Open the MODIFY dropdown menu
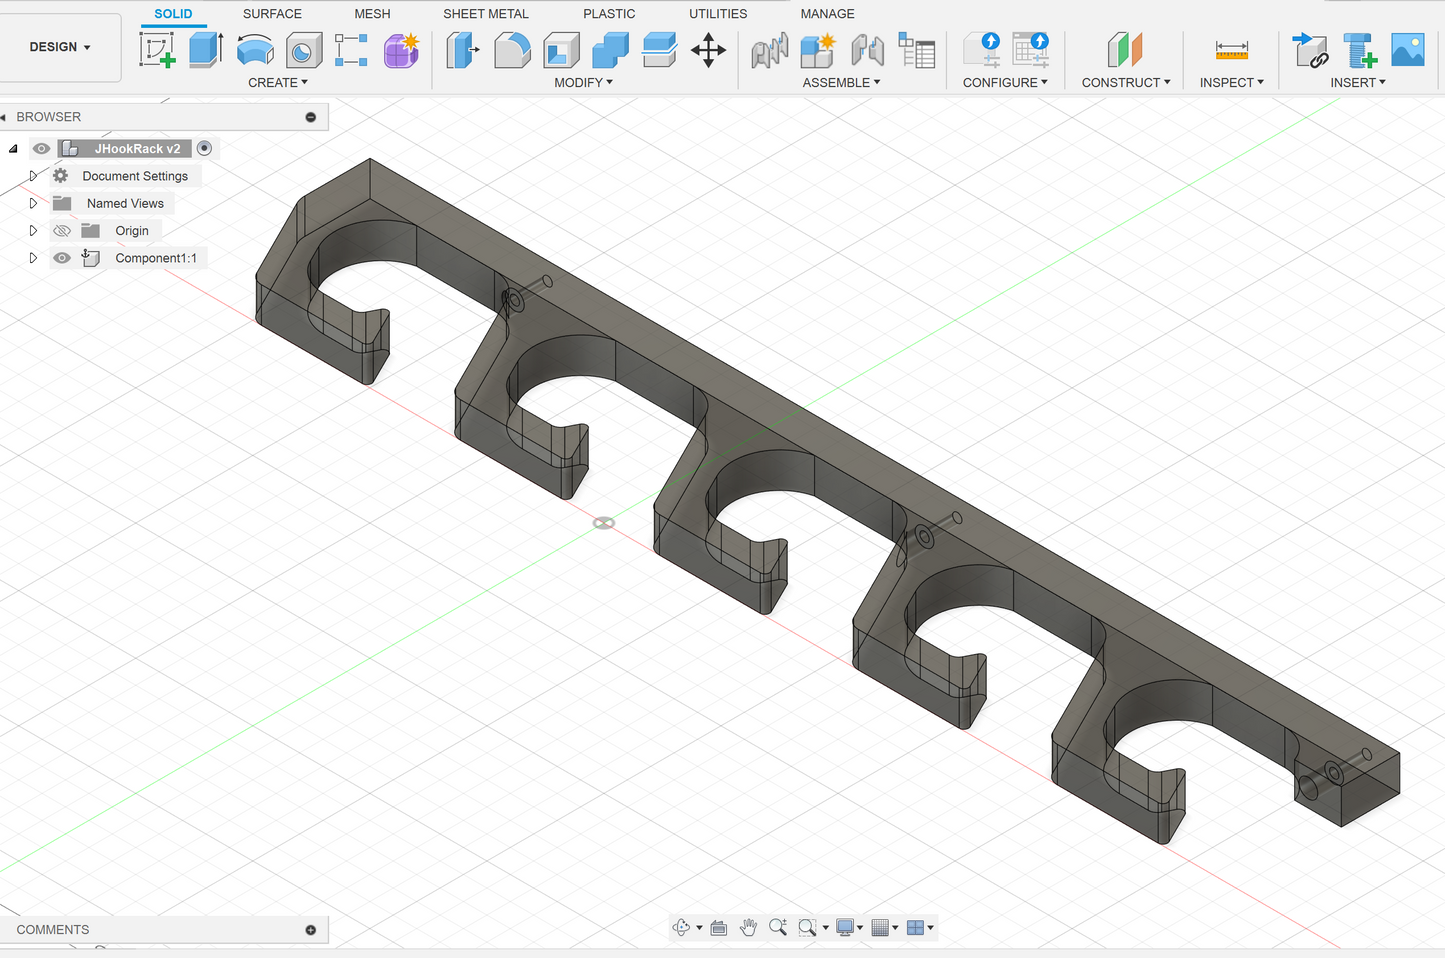Viewport: 1445px width, 958px height. [x=584, y=83]
